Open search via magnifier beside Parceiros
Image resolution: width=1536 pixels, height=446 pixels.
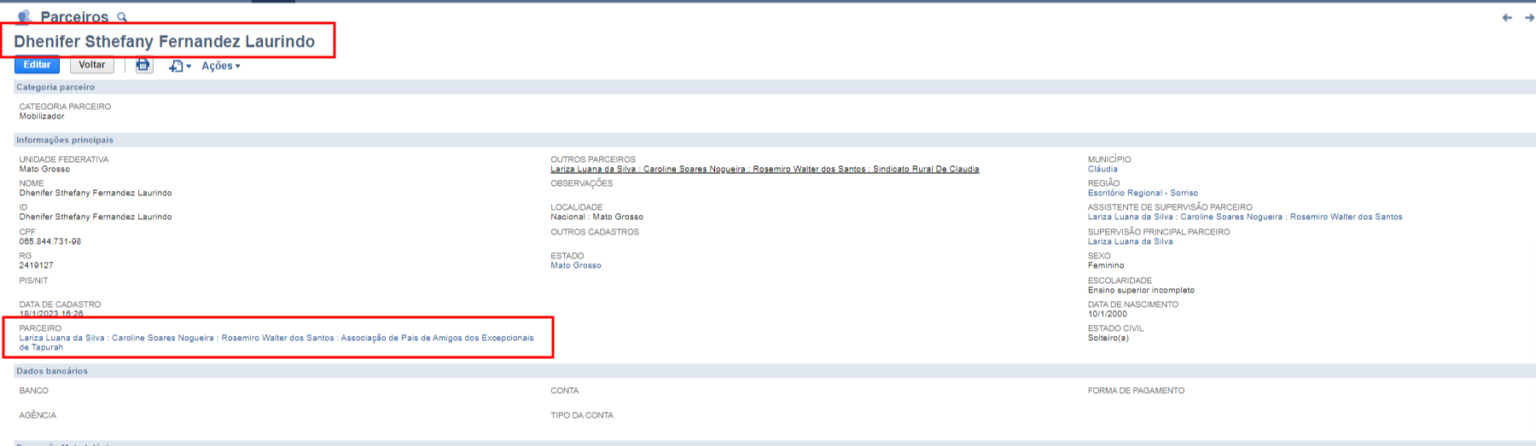122,17
